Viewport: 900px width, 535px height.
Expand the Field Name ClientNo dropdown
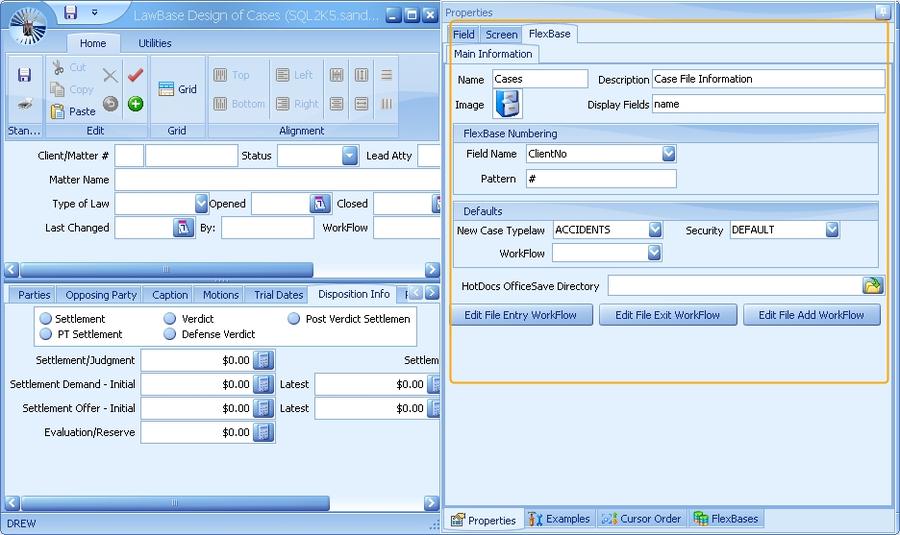(x=669, y=153)
